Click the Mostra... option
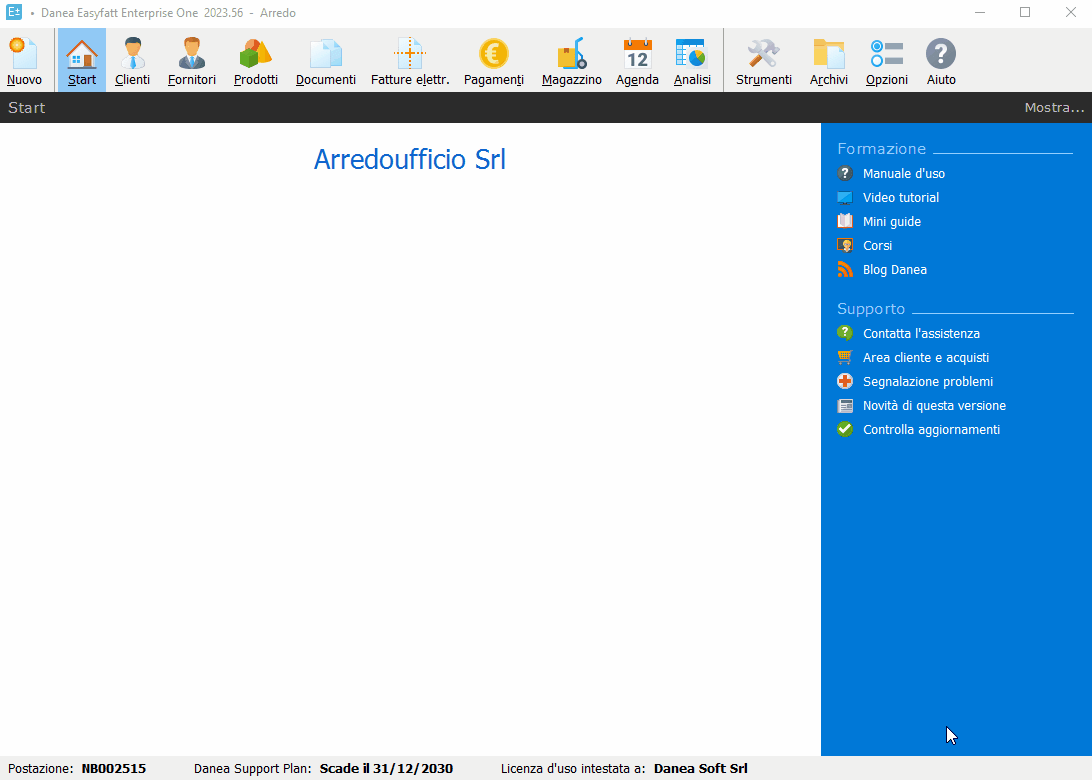1092x780 pixels. (x=1054, y=107)
